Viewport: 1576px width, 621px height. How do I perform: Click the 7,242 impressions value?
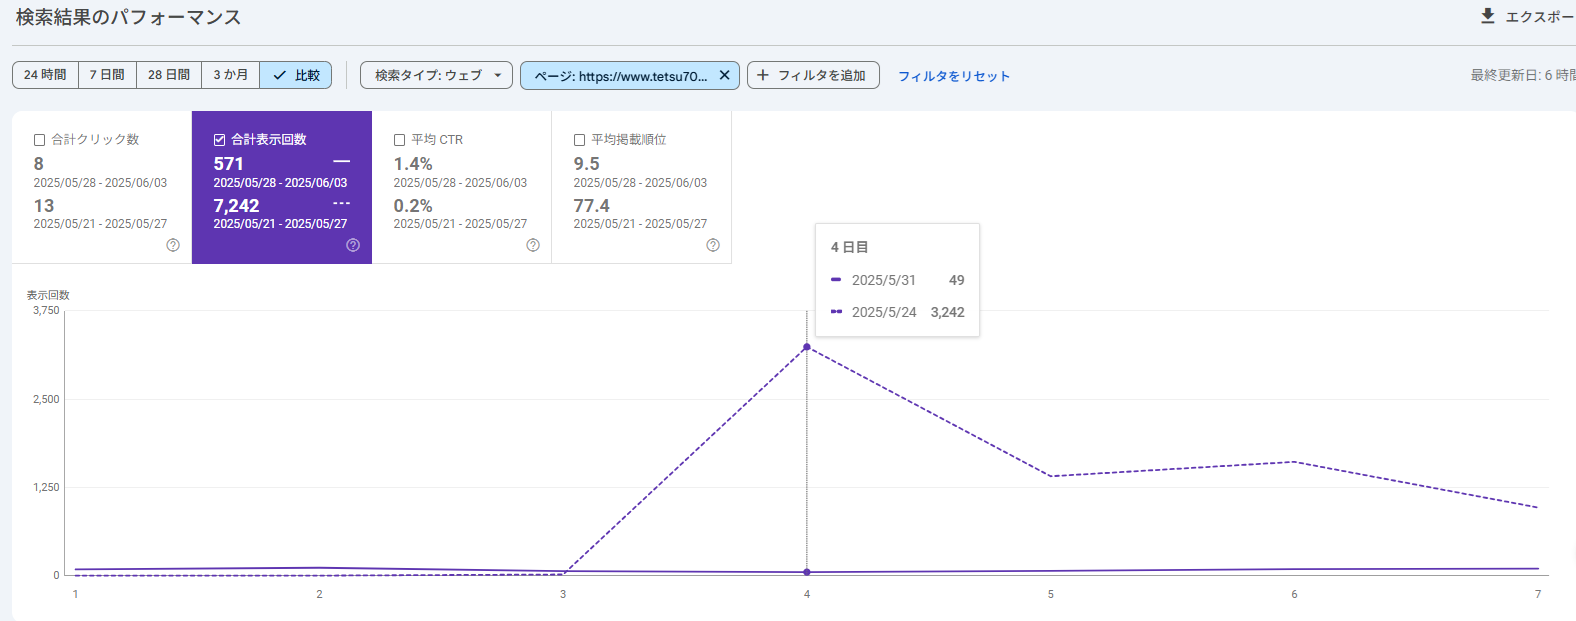(236, 206)
